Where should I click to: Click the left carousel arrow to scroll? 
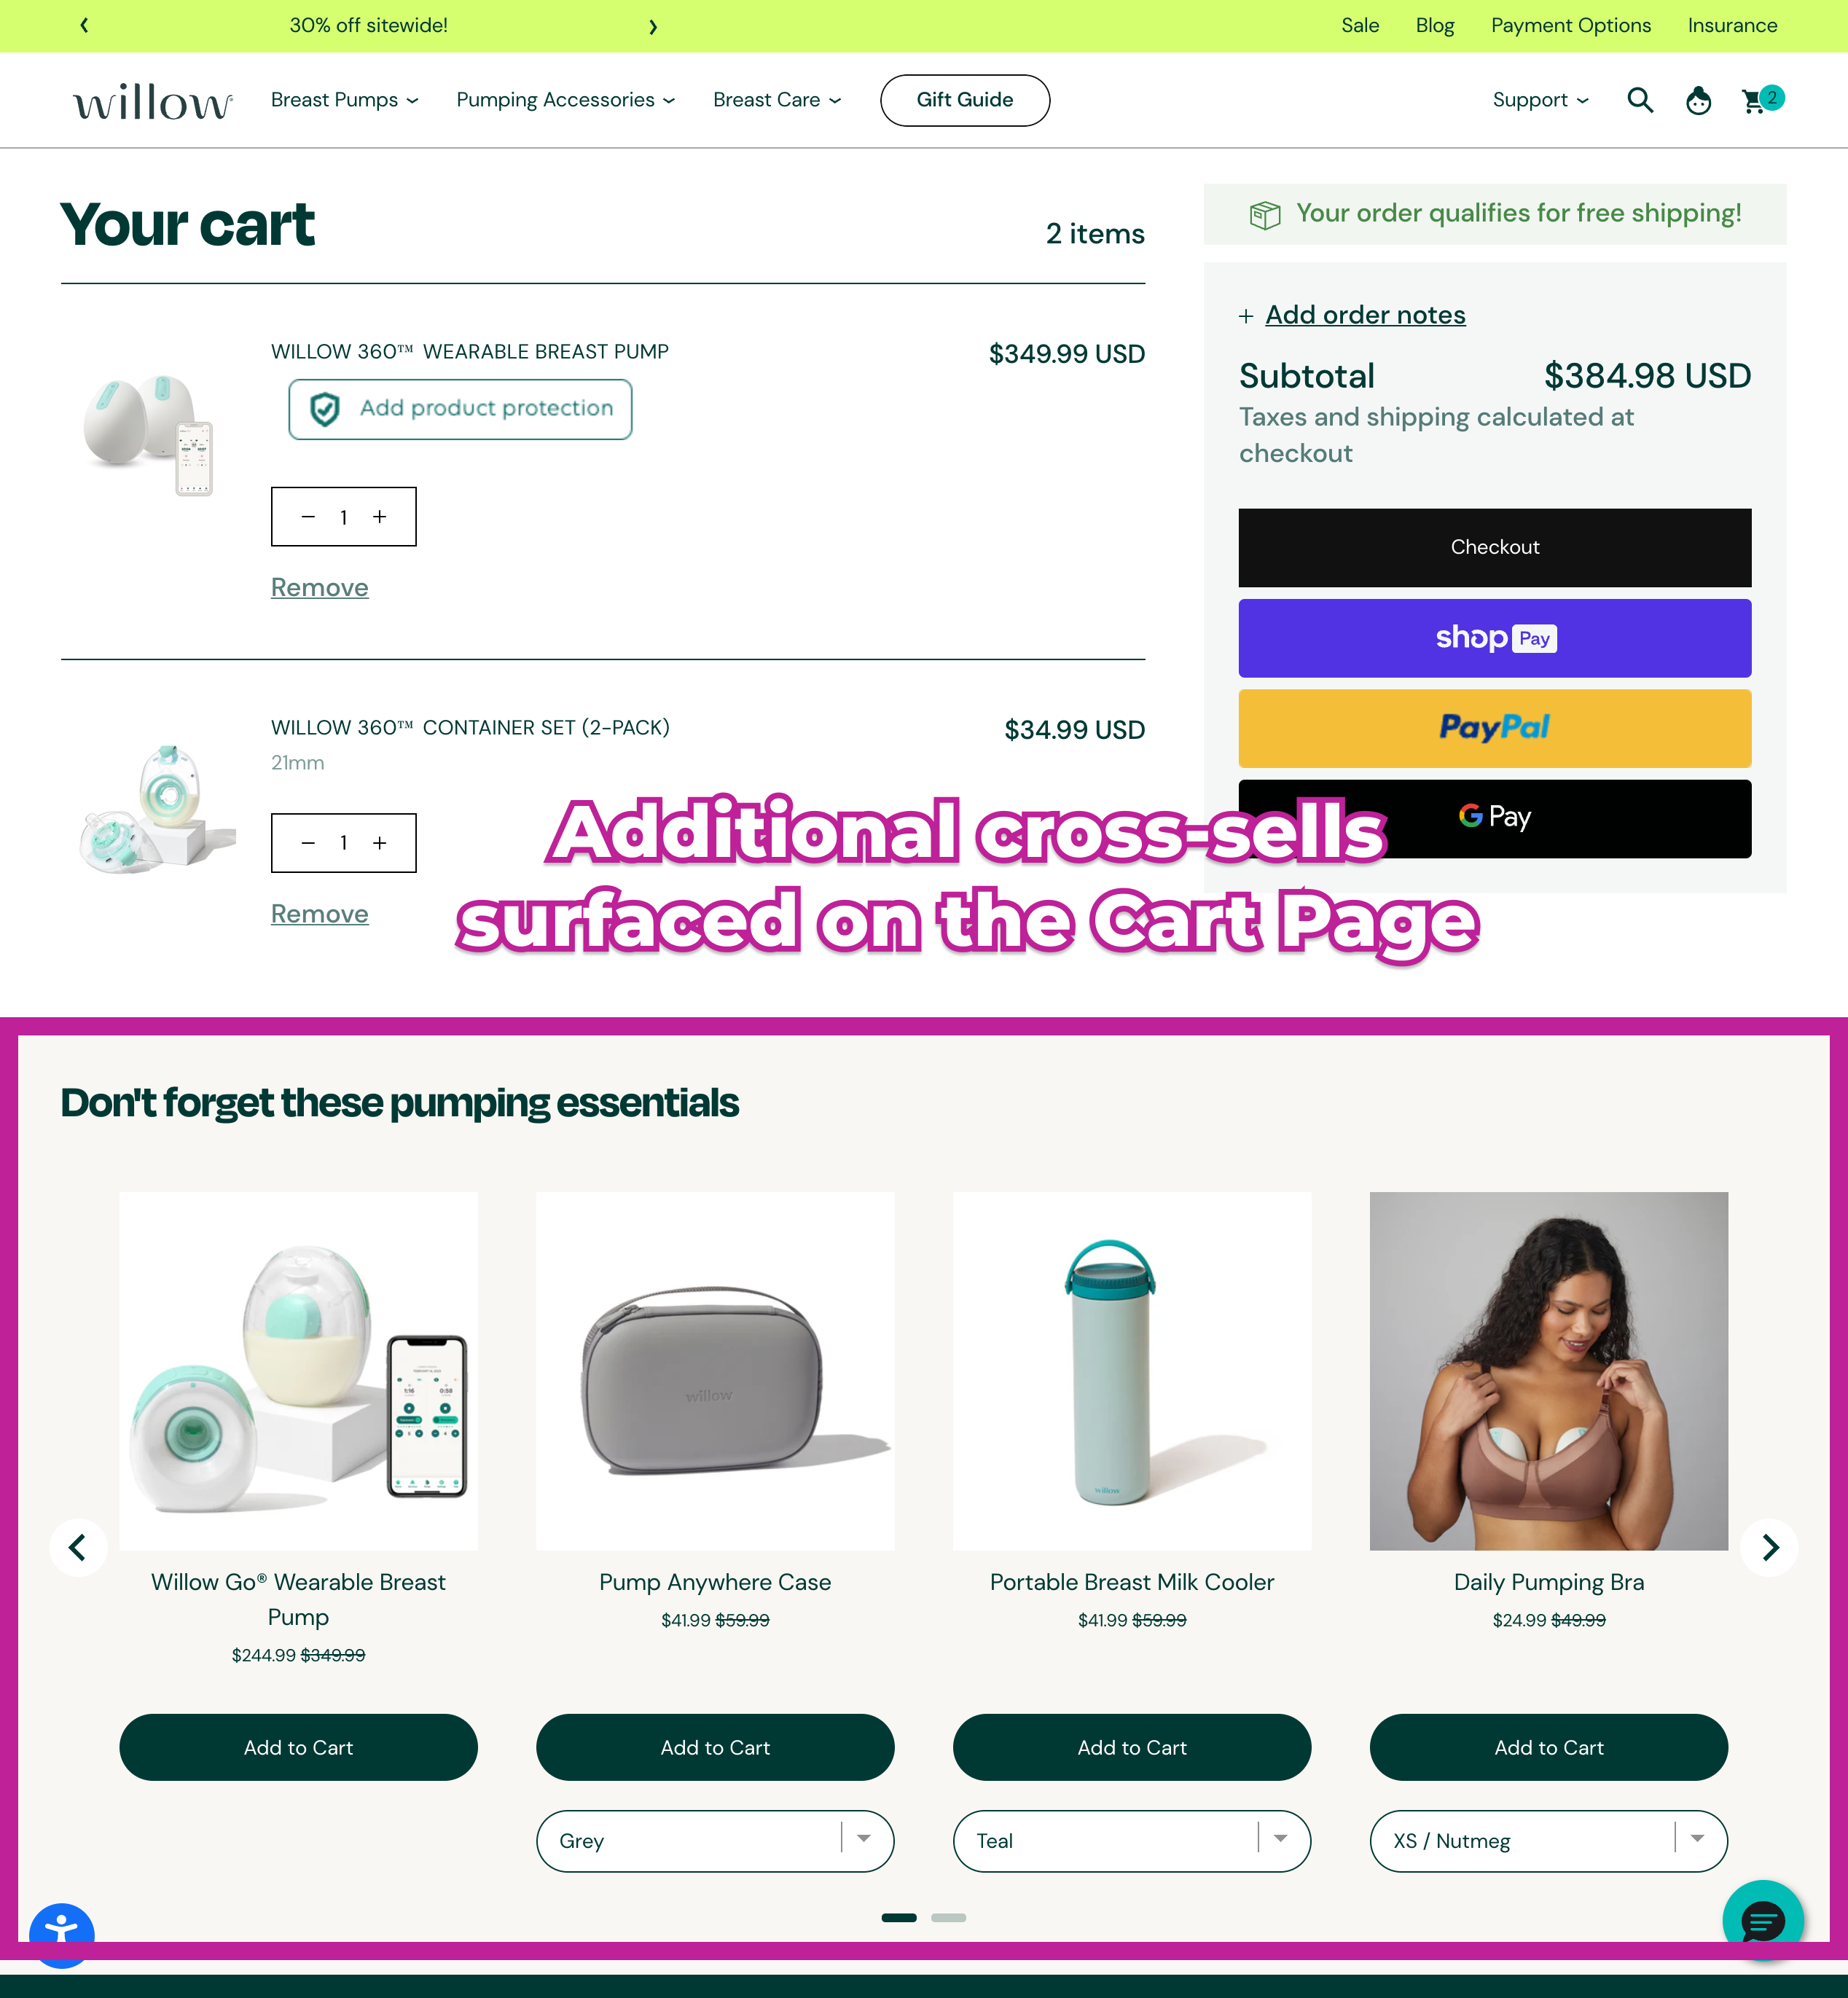tap(77, 1547)
